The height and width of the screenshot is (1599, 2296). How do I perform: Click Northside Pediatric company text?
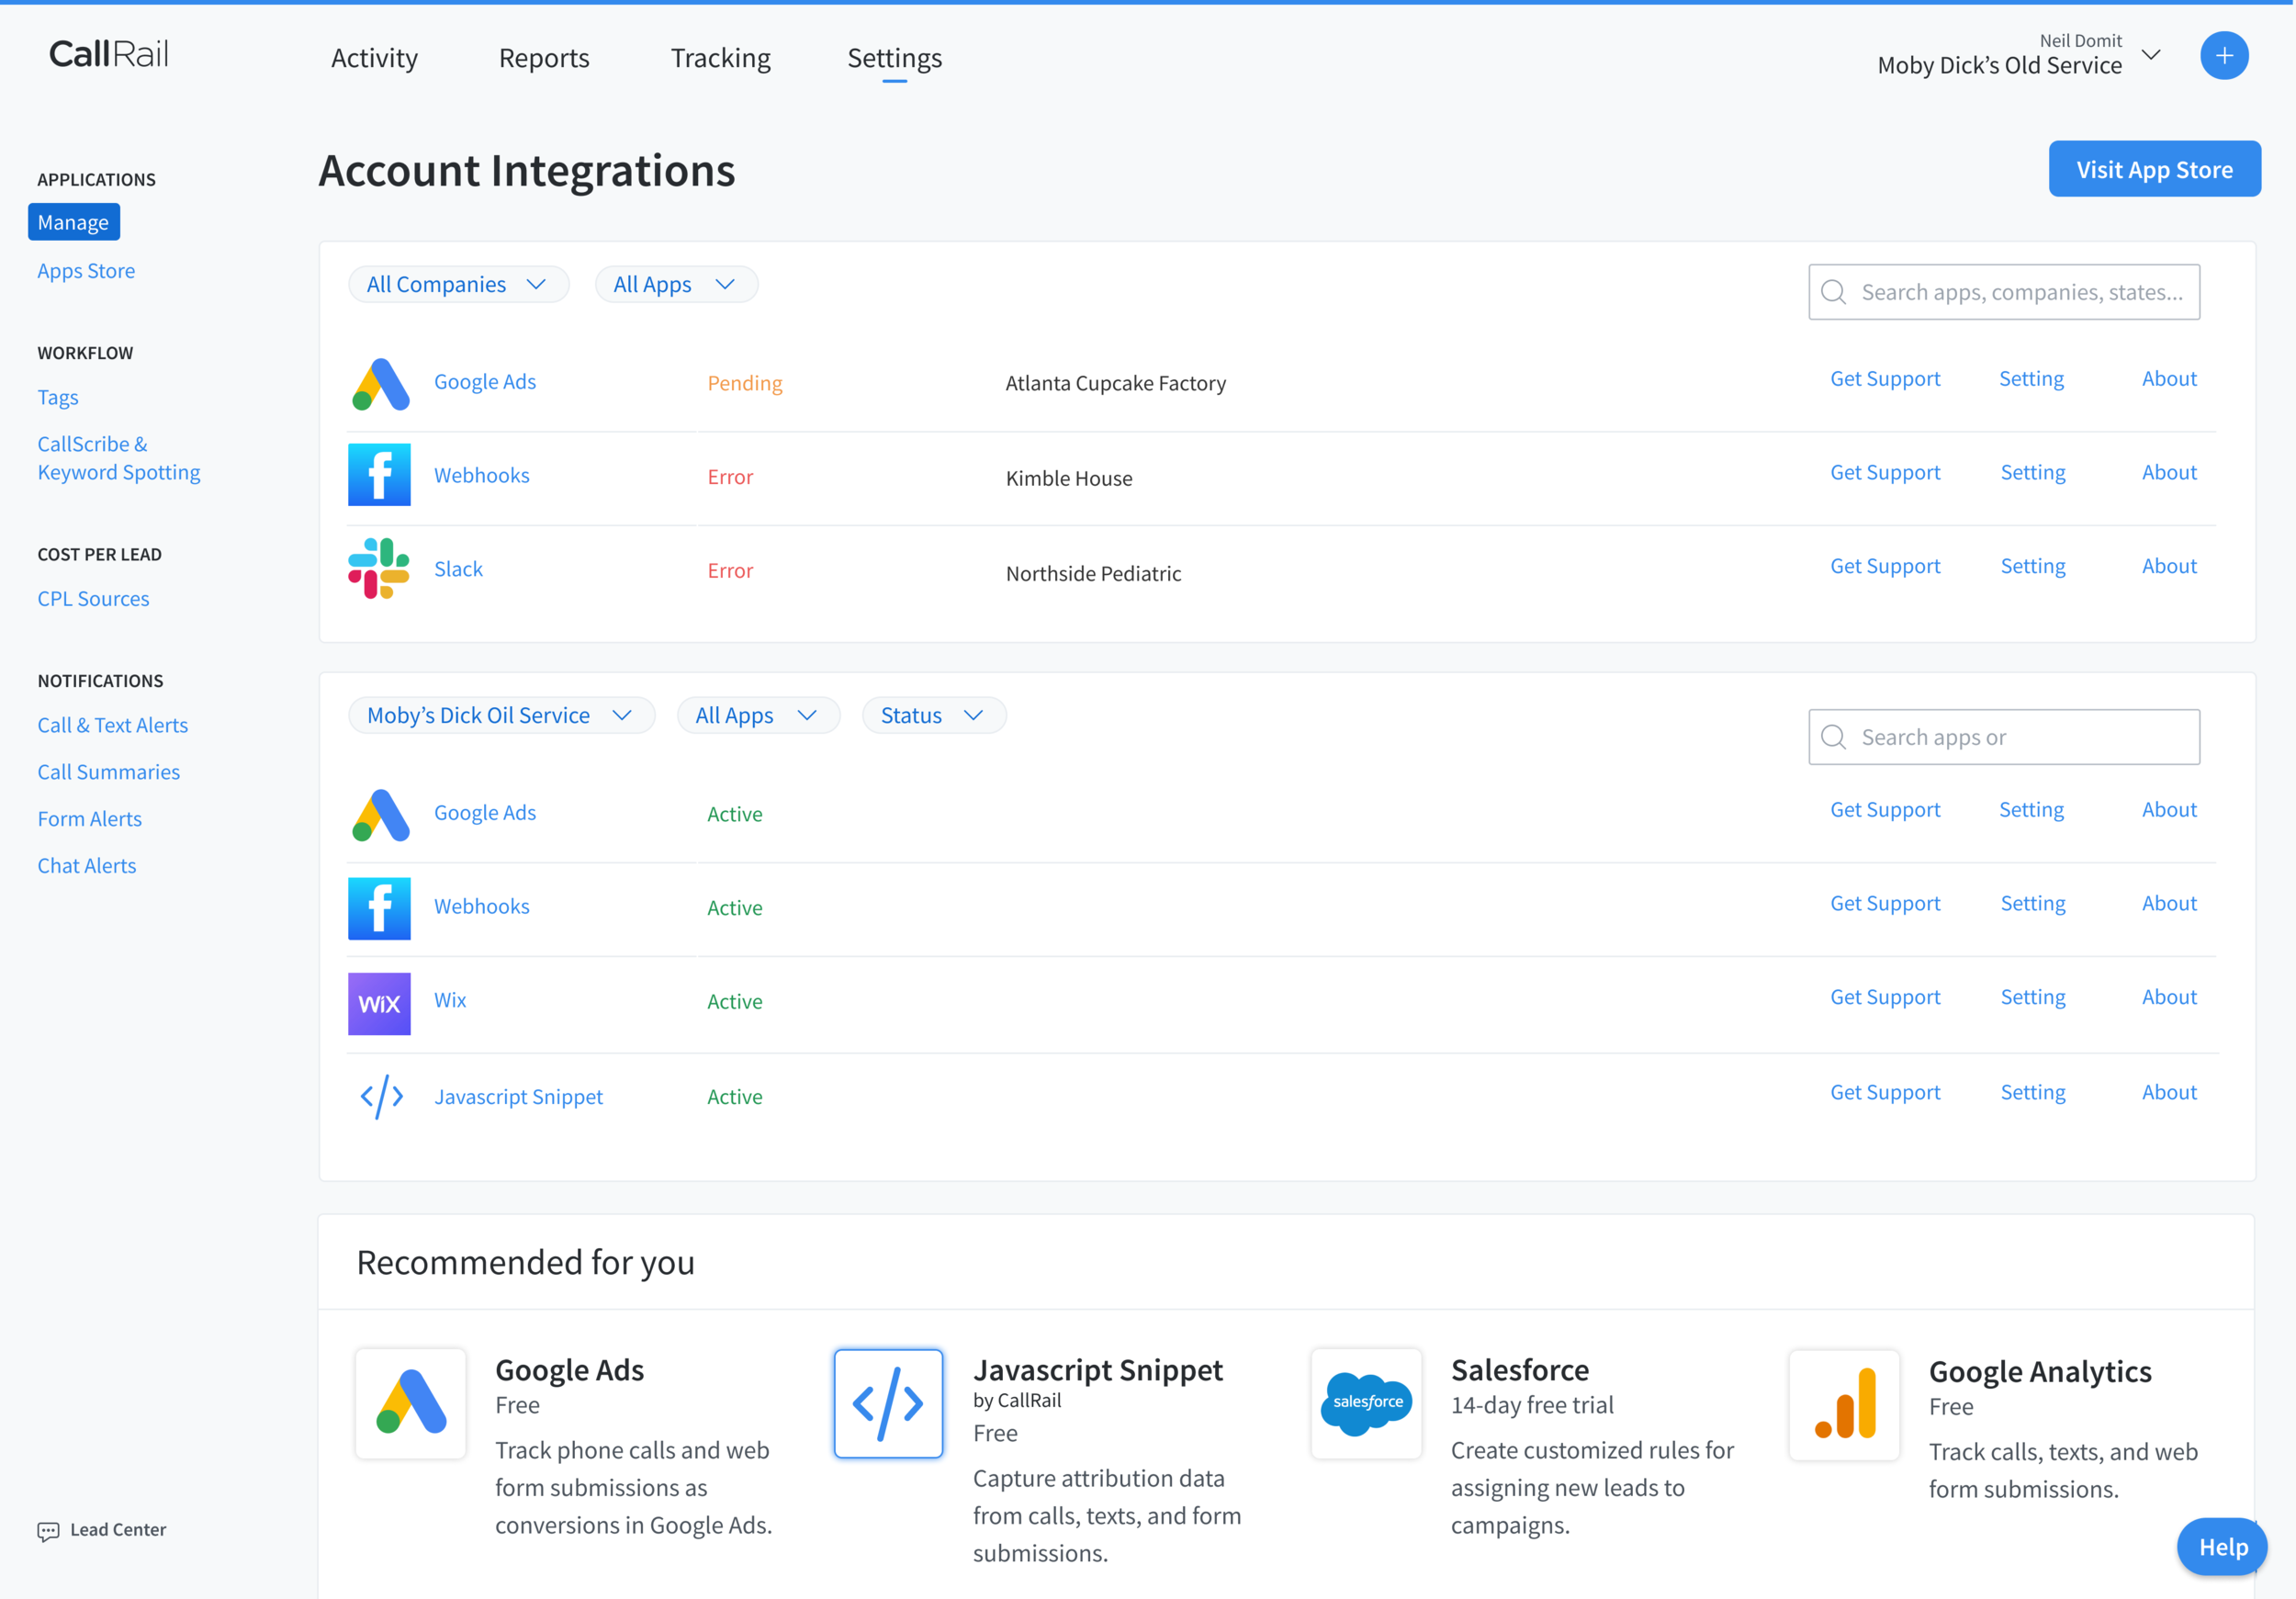(1093, 573)
